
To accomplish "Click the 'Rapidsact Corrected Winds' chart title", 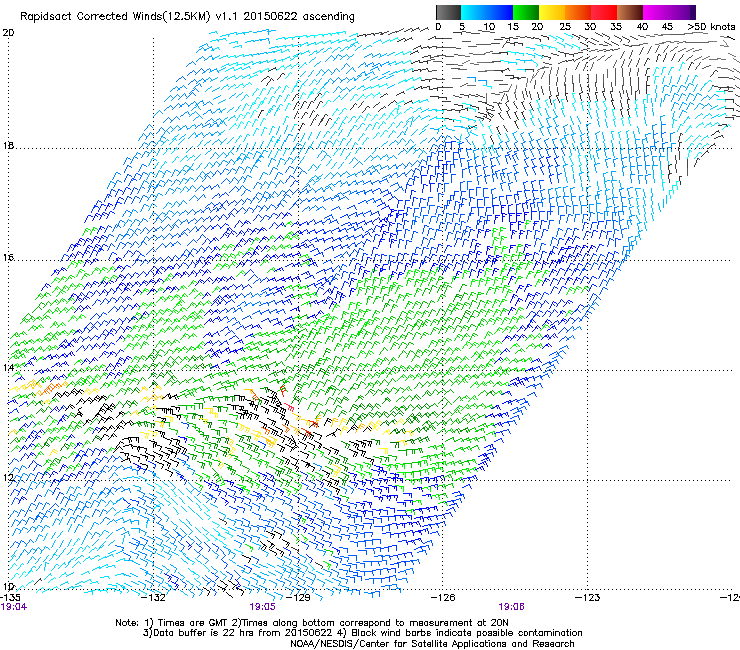I will pyautogui.click(x=187, y=16).
